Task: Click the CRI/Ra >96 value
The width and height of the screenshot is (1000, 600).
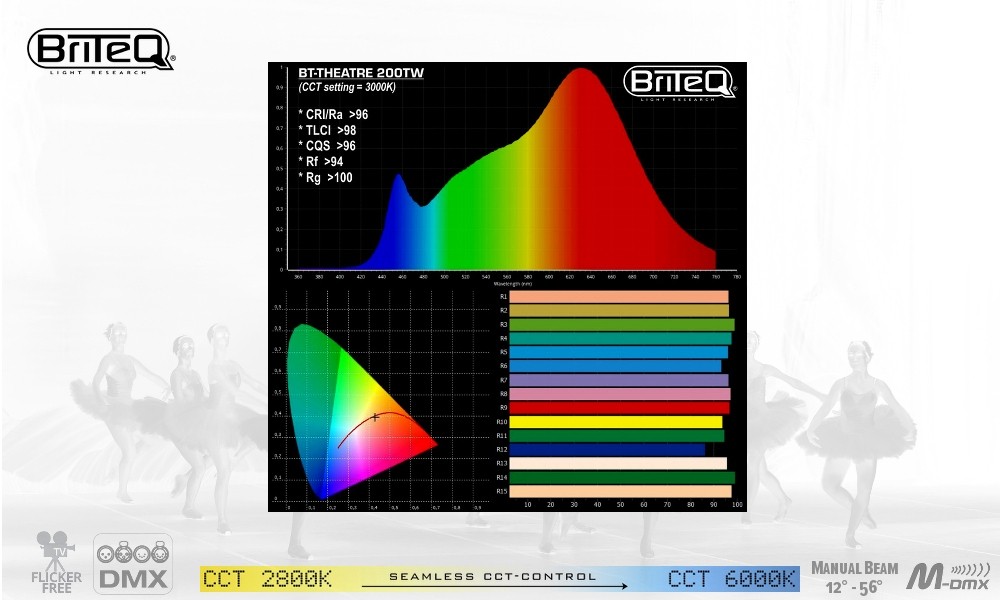Action: (333, 115)
